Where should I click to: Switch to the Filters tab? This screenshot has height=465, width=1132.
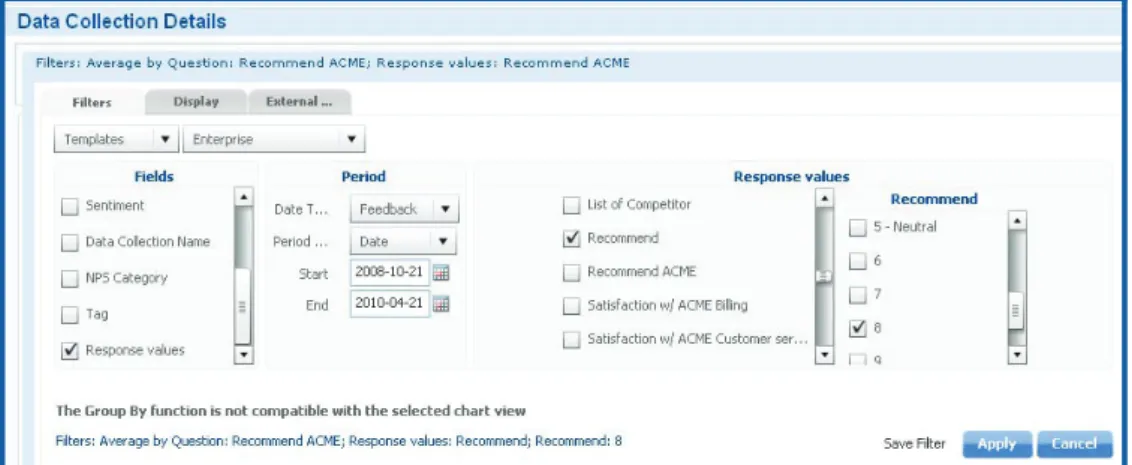pyautogui.click(x=92, y=103)
